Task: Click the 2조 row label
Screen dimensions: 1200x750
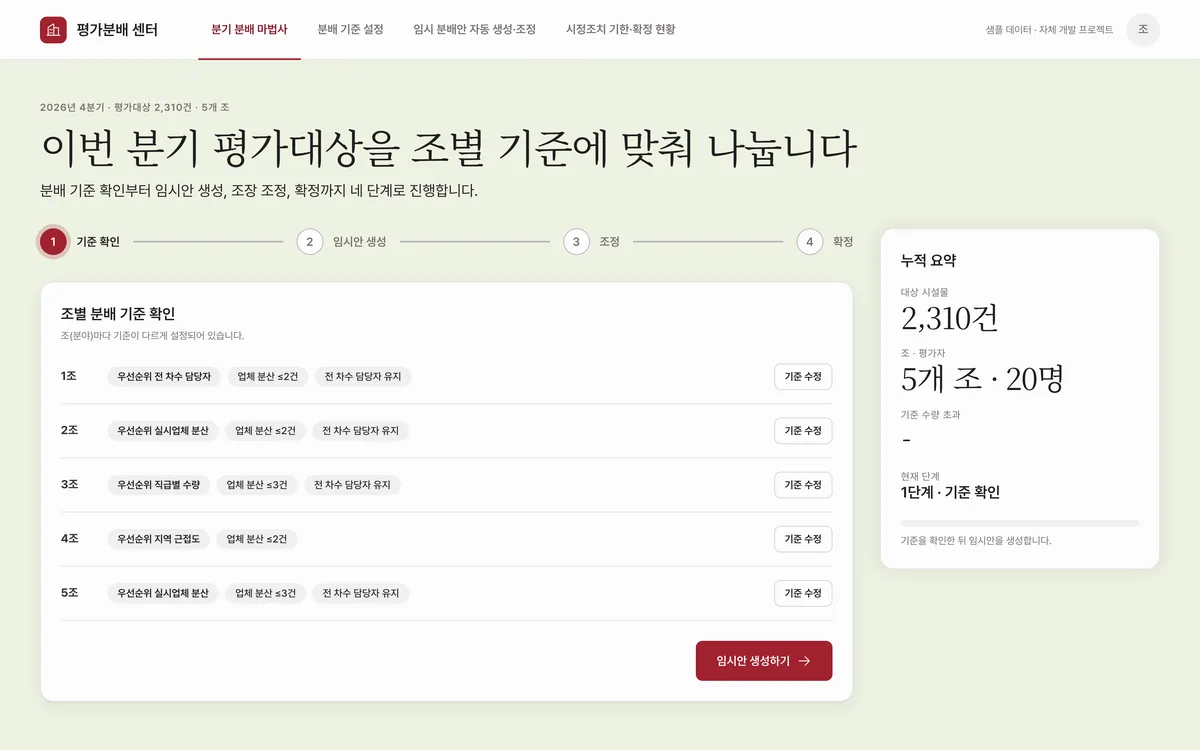Action: pos(69,431)
